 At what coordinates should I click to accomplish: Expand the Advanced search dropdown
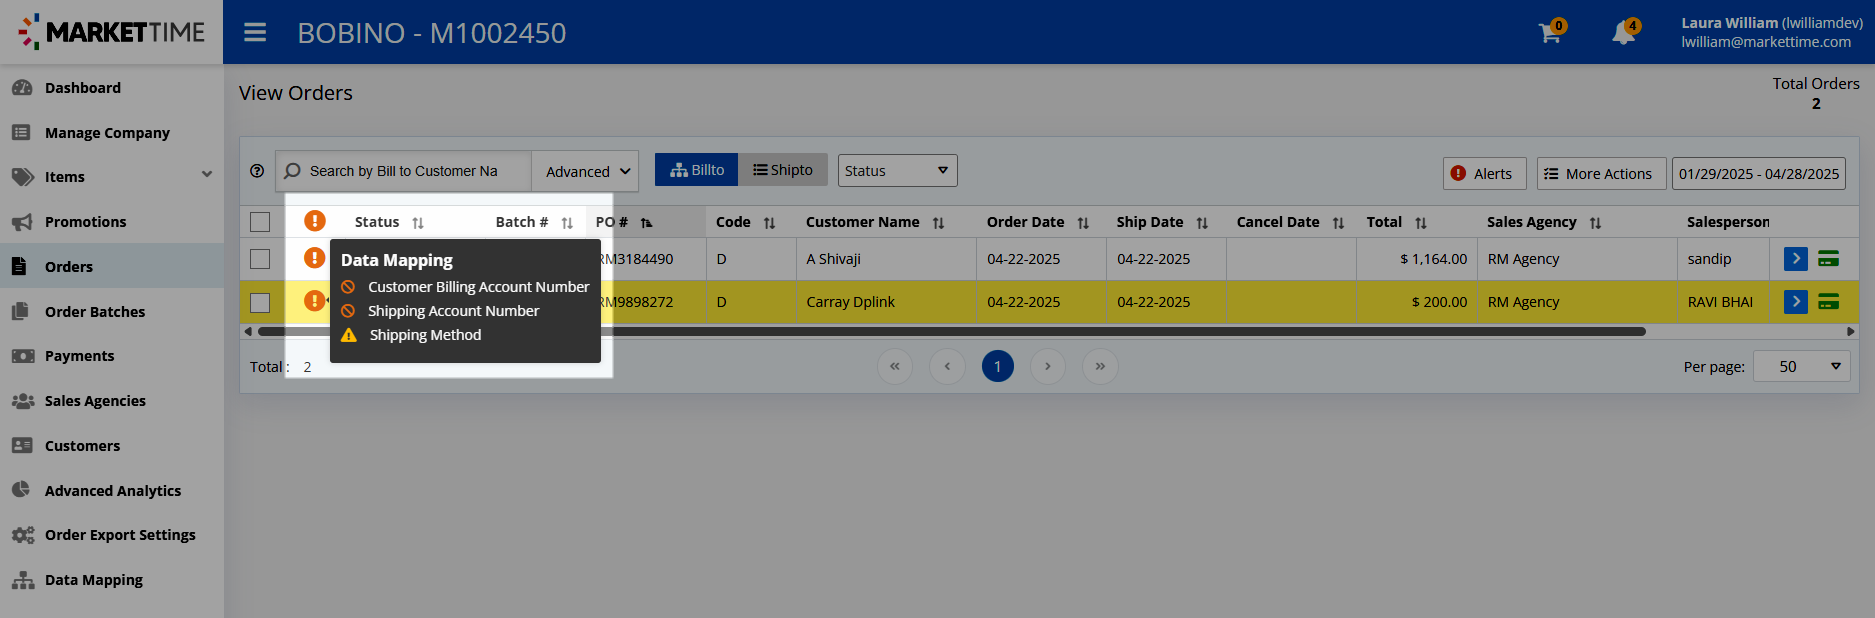586,171
